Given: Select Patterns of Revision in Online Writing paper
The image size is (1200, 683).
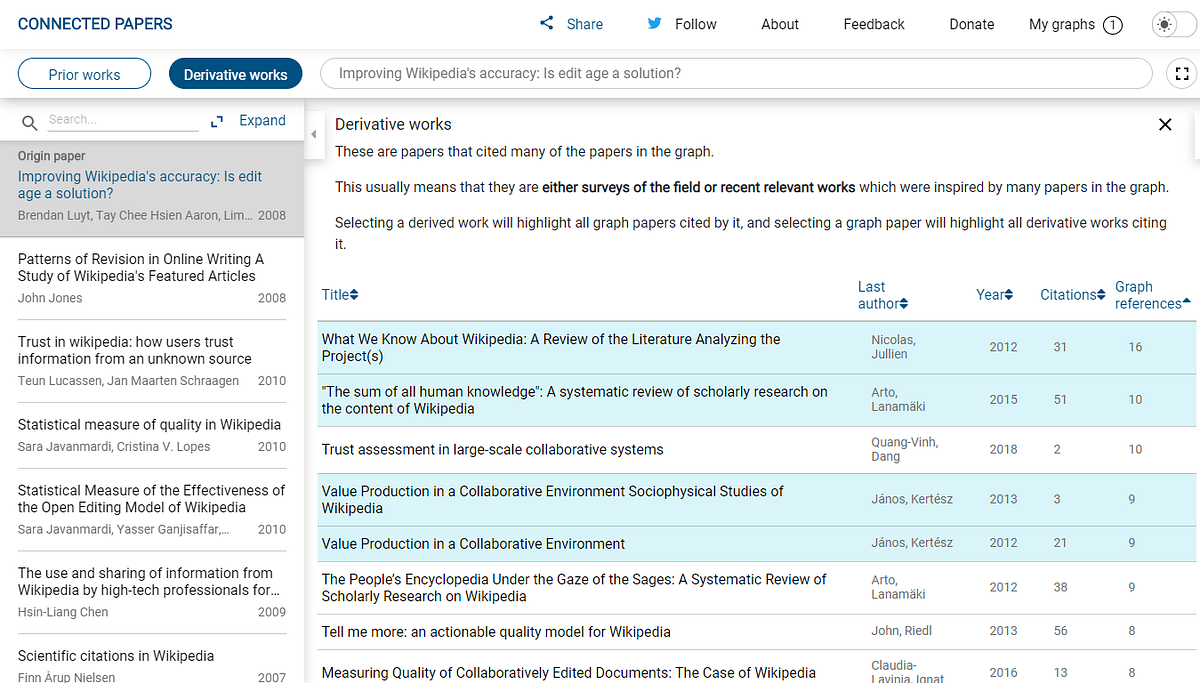Looking at the screenshot, I should (152, 278).
